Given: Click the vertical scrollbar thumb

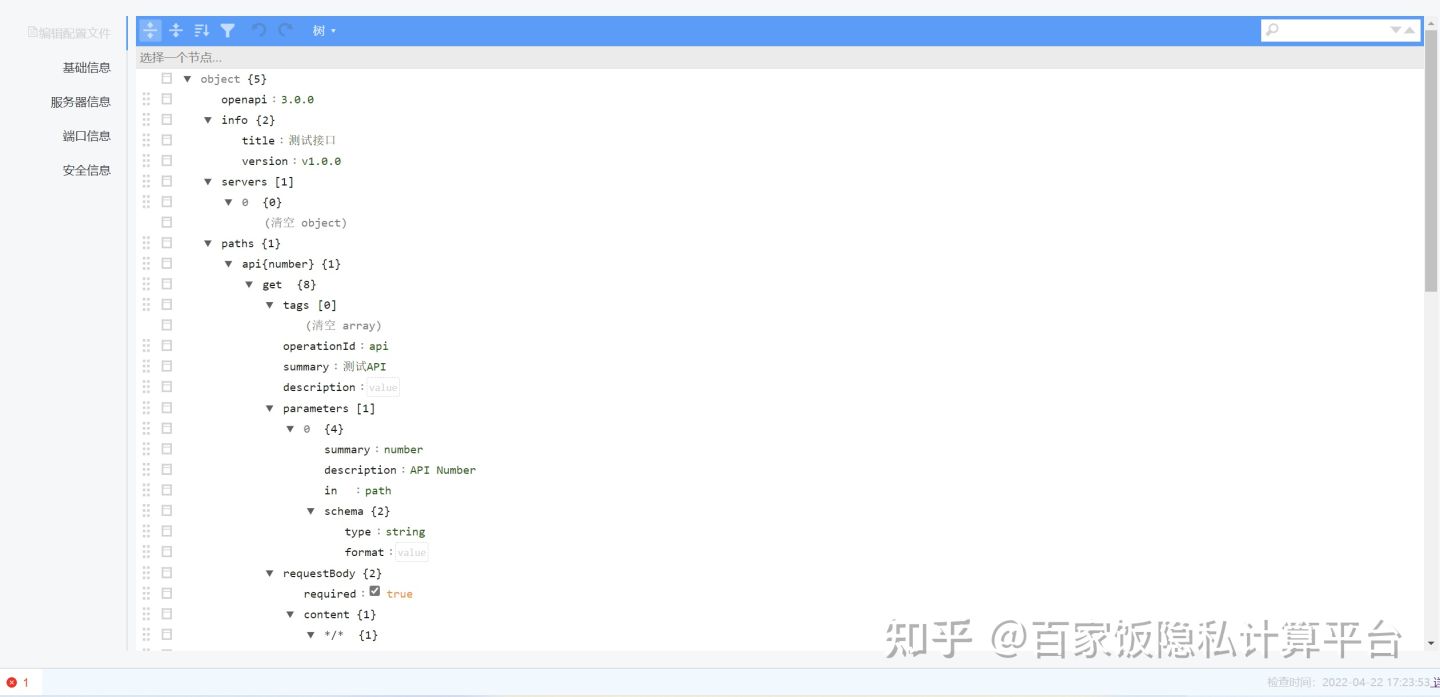Looking at the screenshot, I should tap(1431, 162).
